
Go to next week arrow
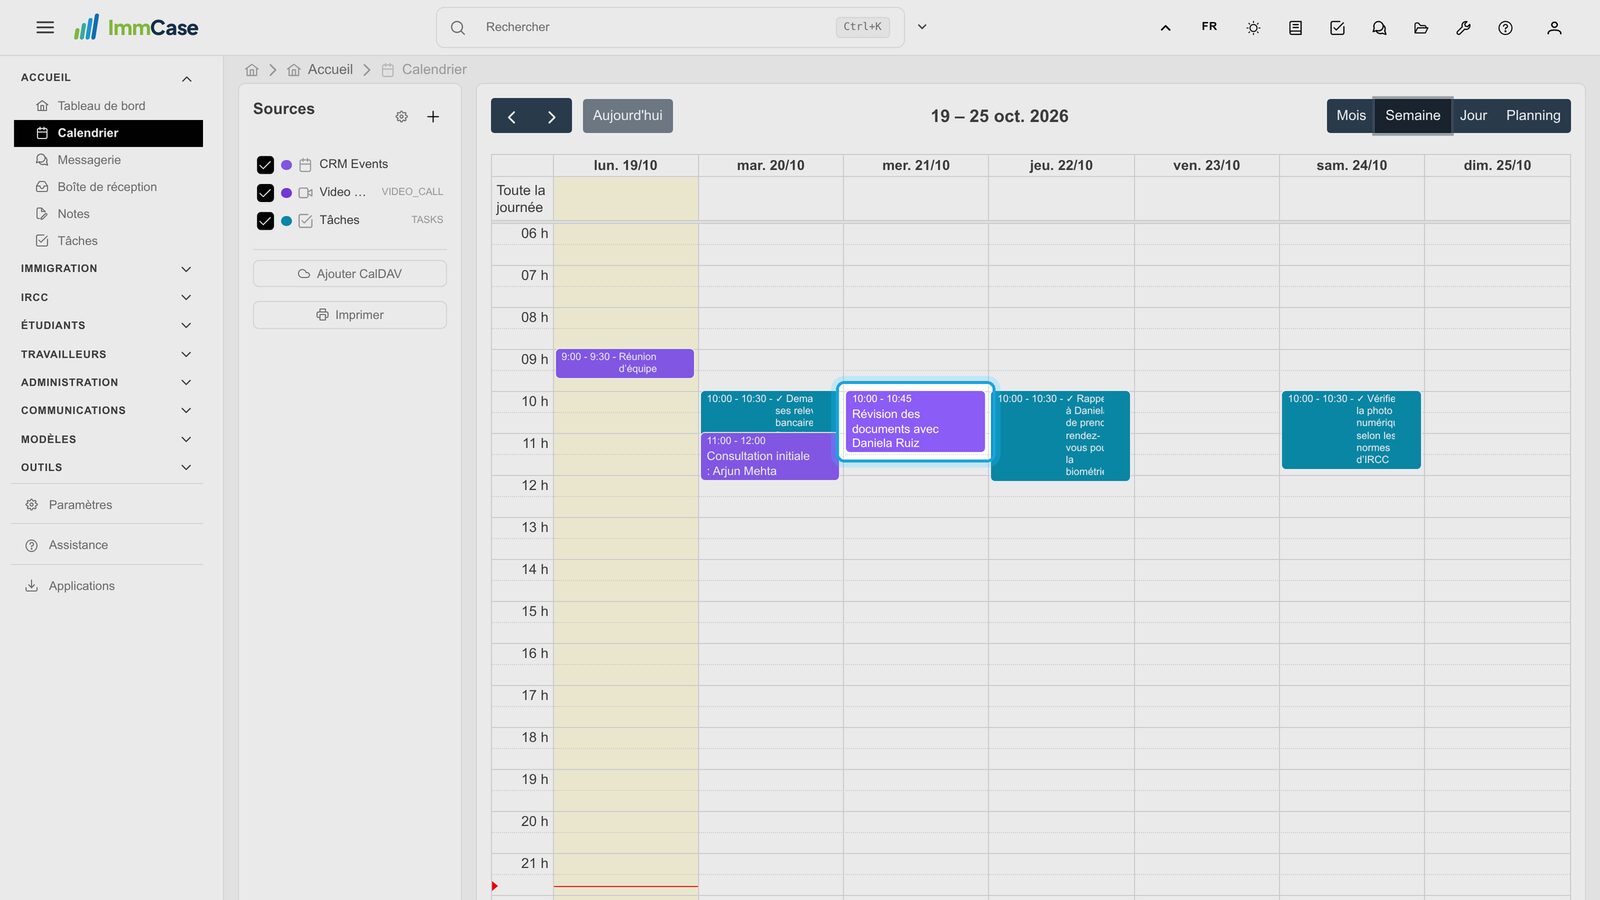[x=551, y=116]
